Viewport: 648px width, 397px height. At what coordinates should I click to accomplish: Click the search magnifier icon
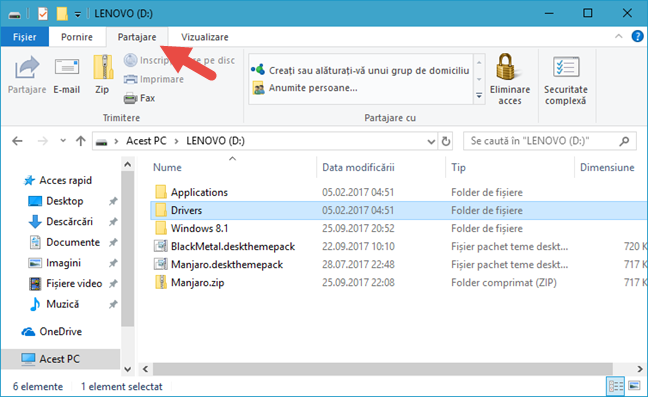coord(624,141)
